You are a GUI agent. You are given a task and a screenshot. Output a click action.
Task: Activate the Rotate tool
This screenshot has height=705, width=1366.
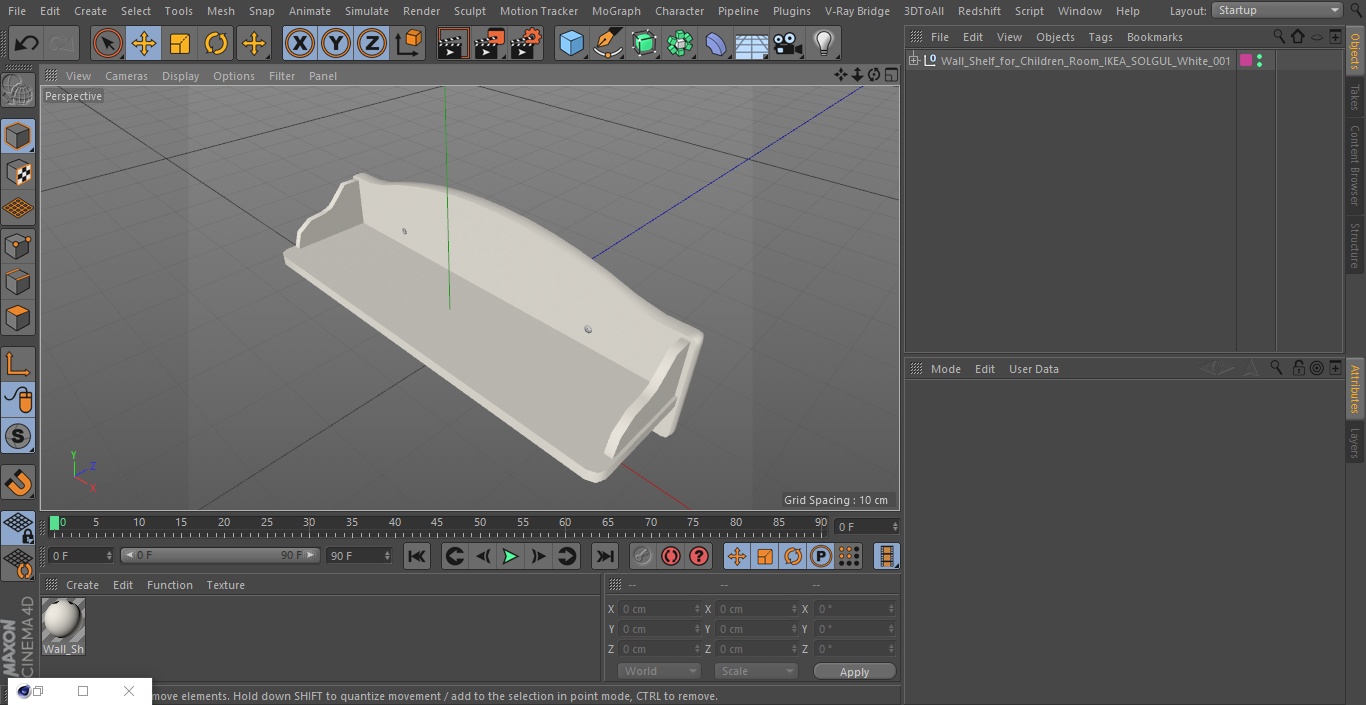point(216,44)
